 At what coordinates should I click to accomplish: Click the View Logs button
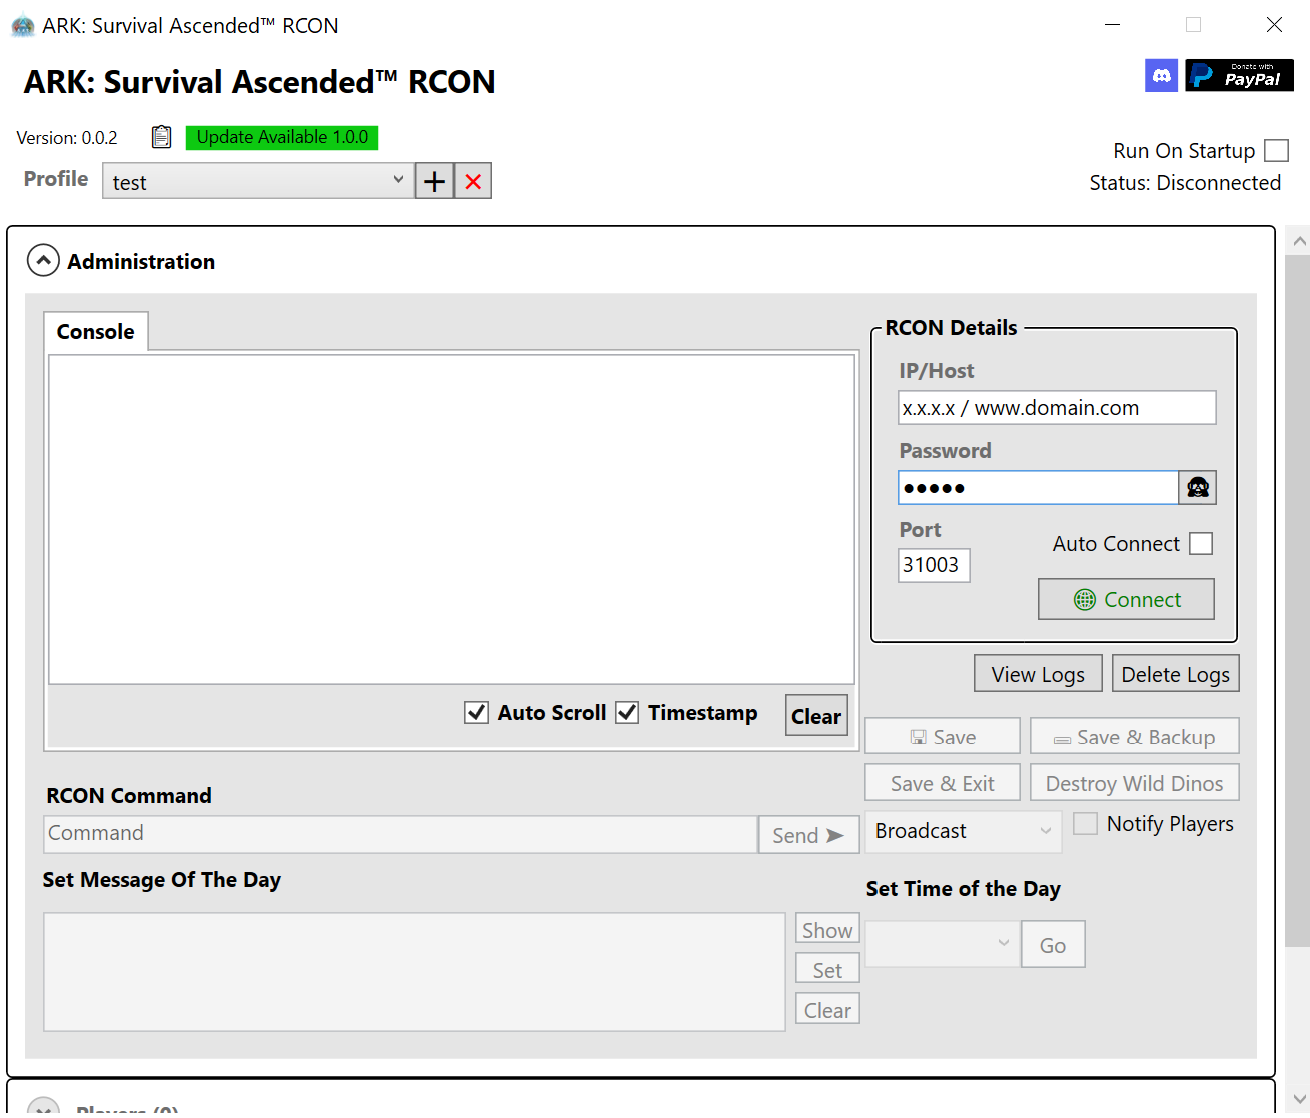point(1038,674)
